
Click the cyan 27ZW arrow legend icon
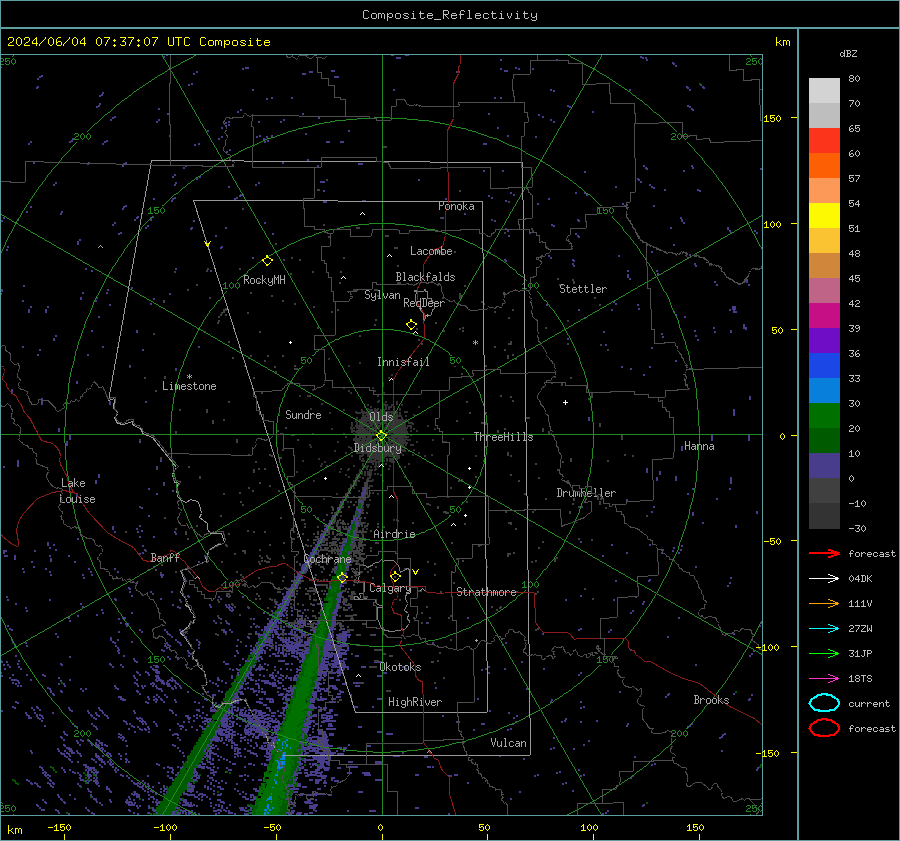(824, 629)
